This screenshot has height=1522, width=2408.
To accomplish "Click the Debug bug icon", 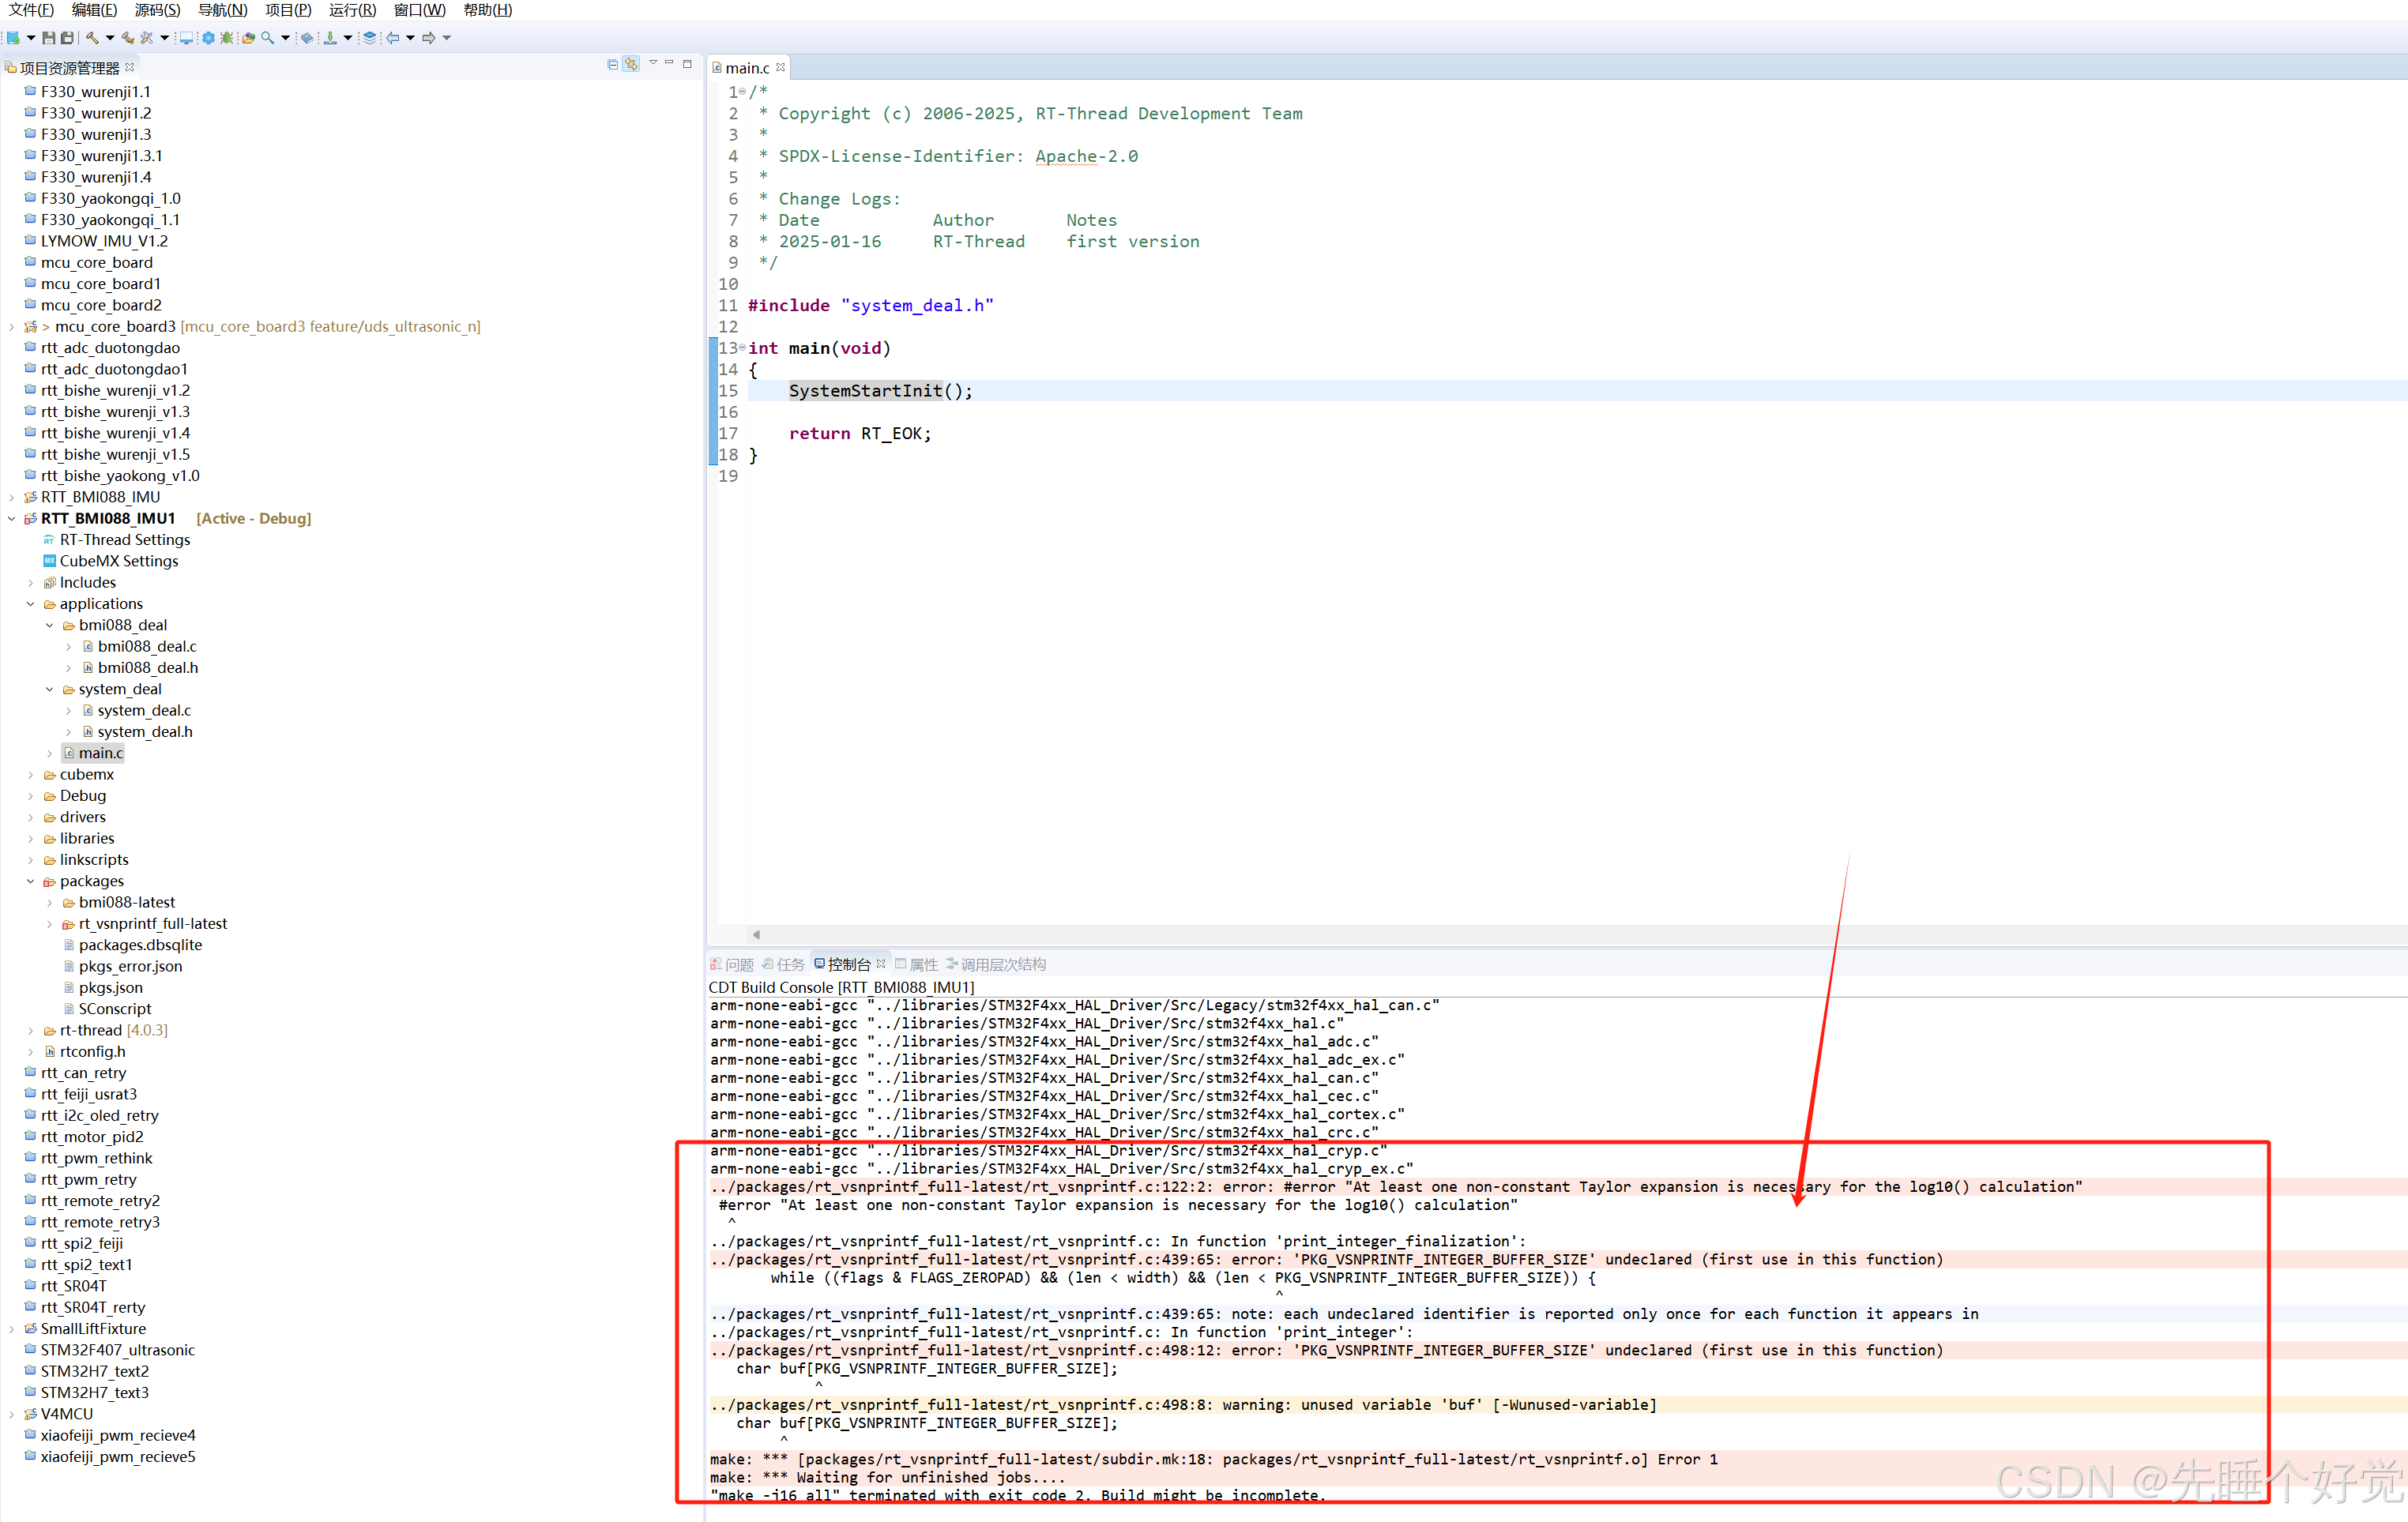I will click(227, 38).
